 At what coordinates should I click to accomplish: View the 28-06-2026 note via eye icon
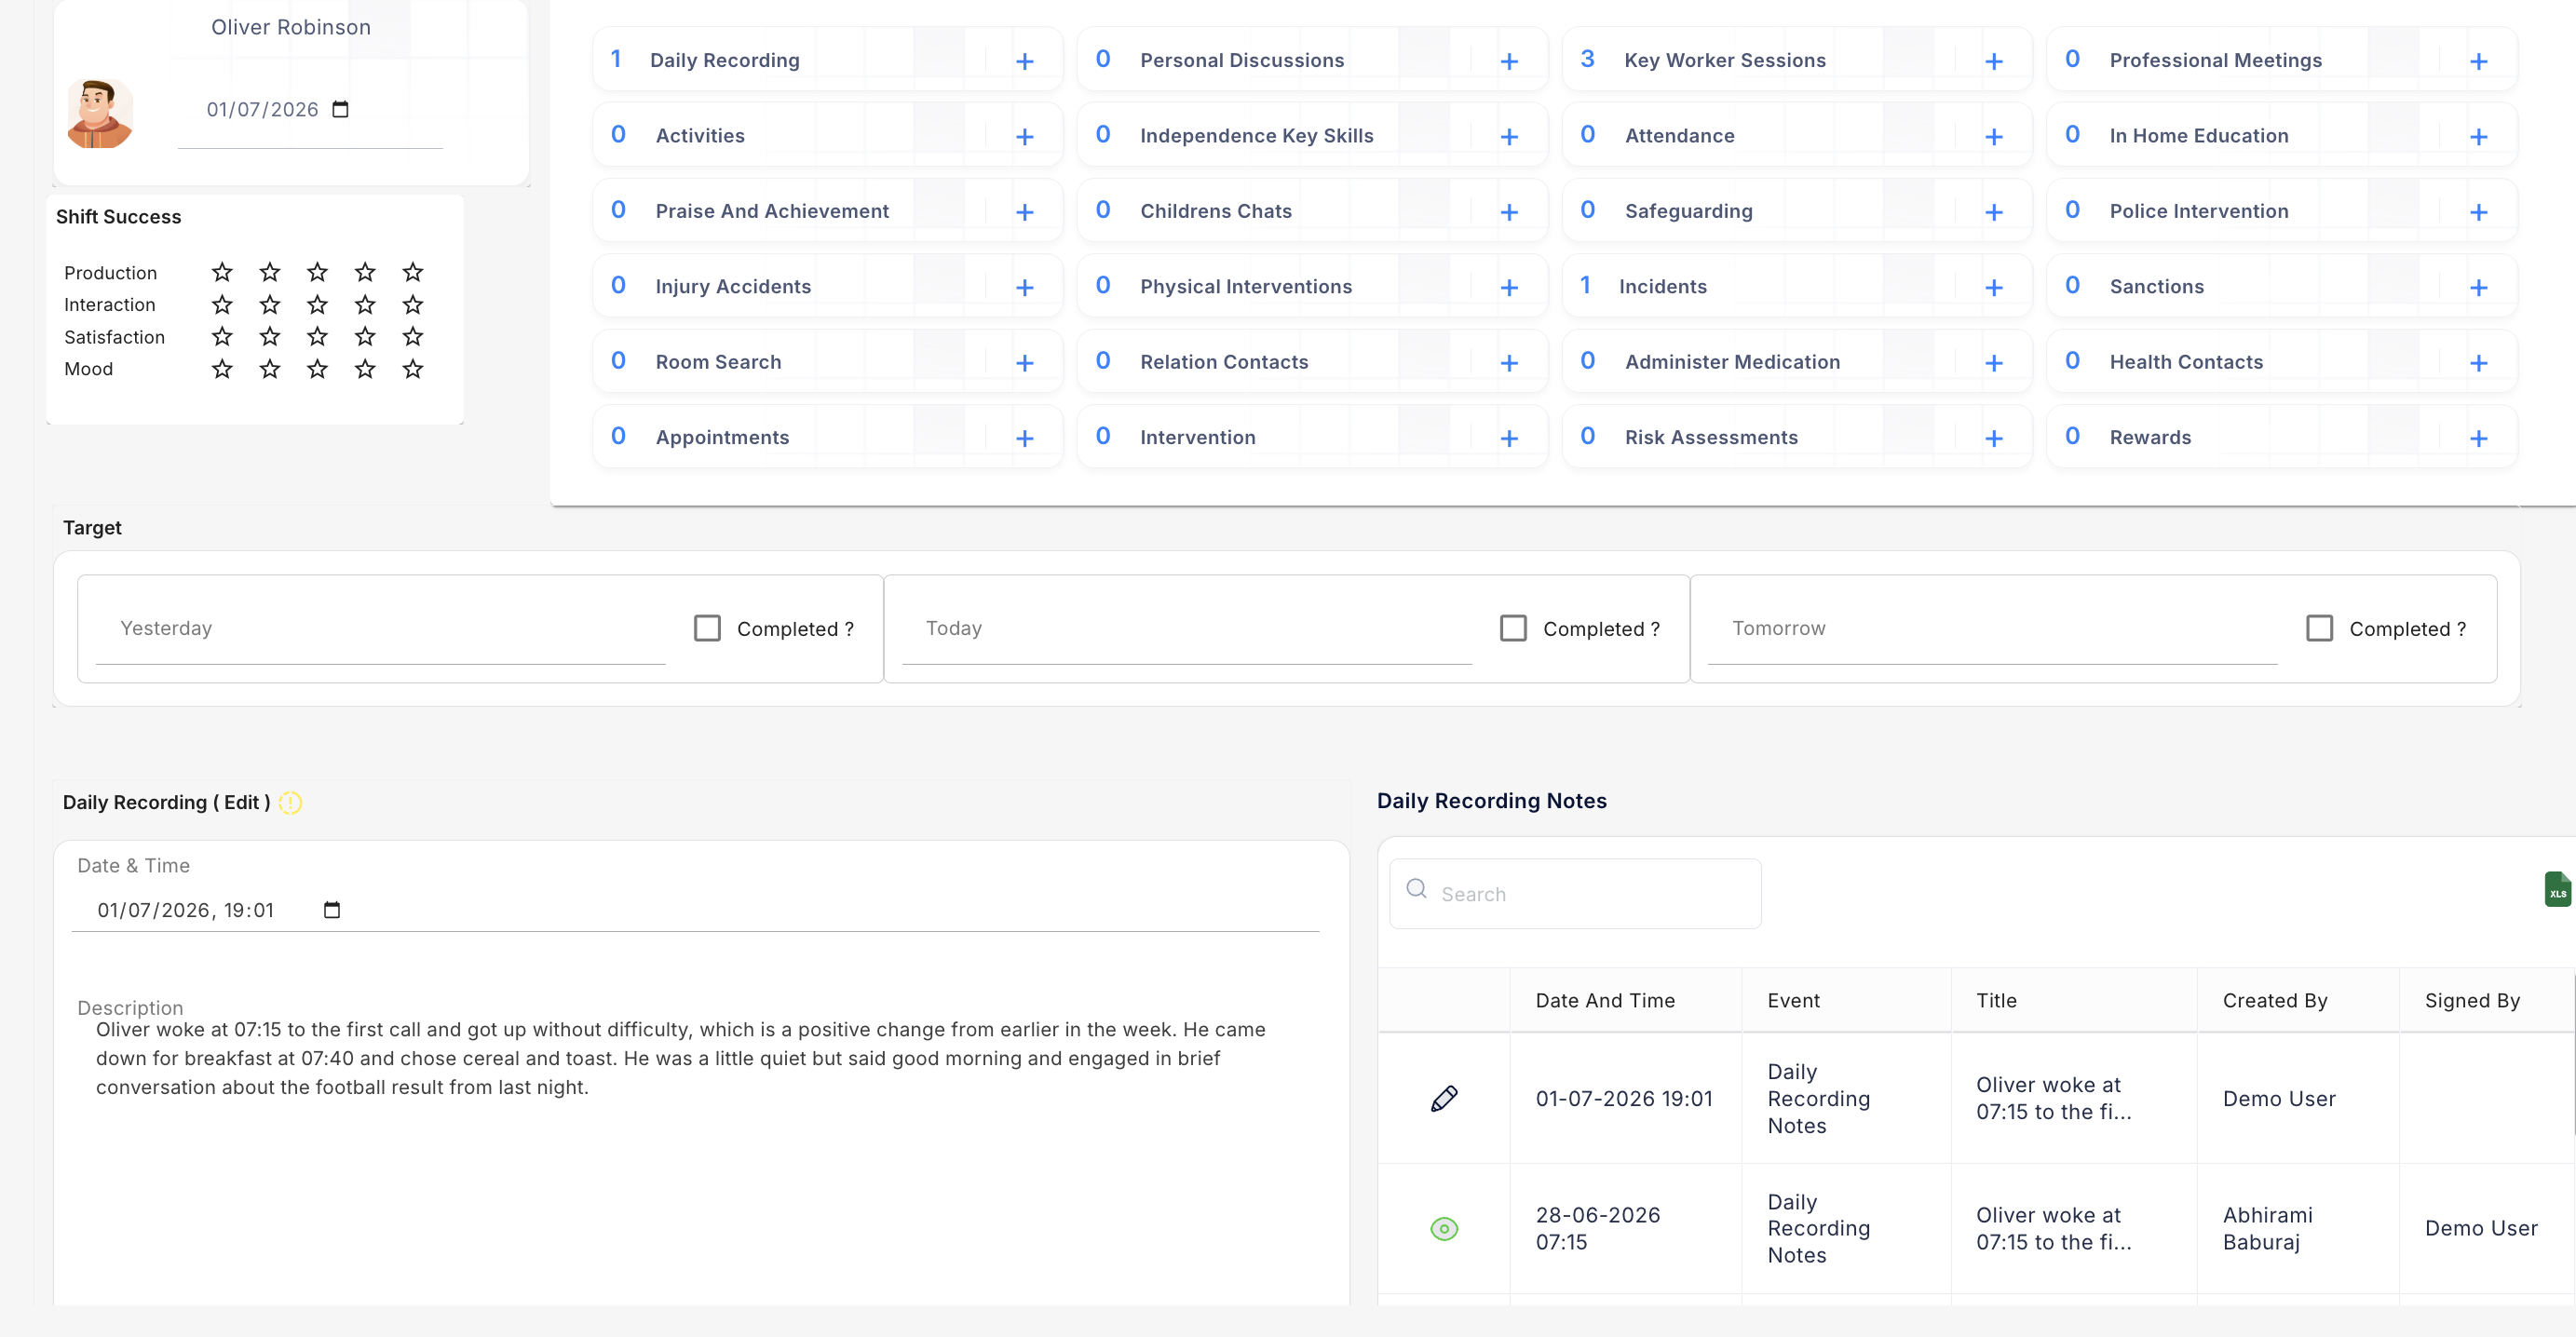pos(1443,1228)
